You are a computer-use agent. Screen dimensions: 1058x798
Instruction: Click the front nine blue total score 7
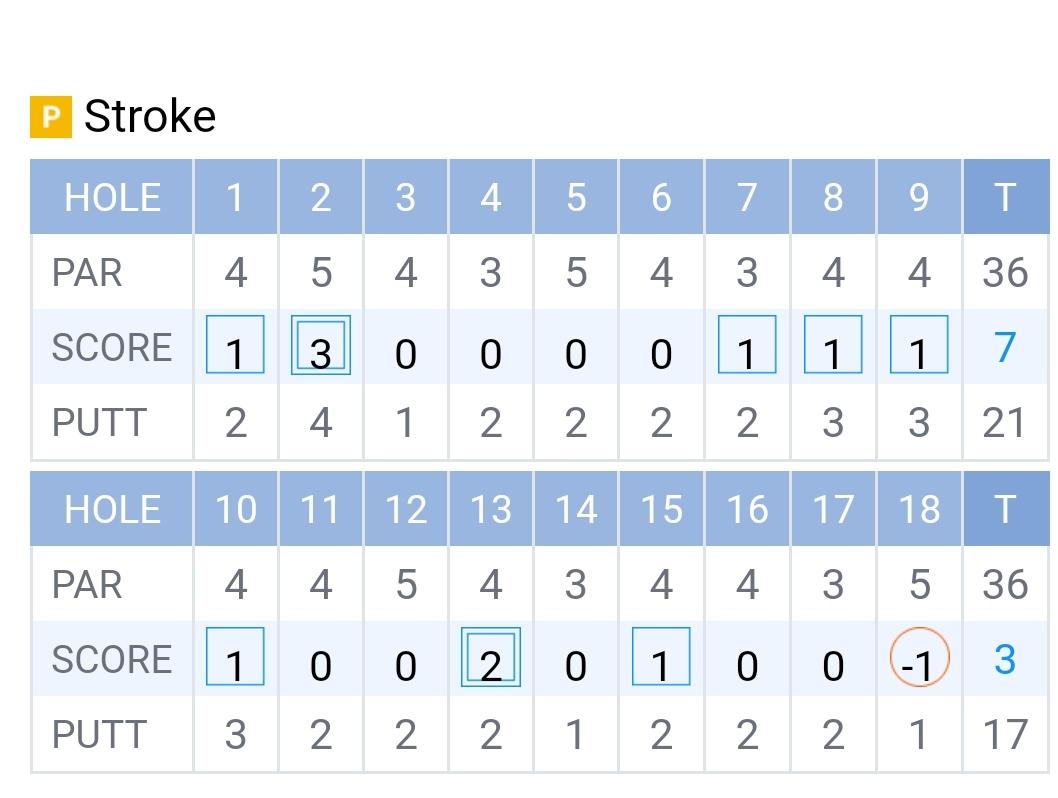pyautogui.click(x=1005, y=347)
